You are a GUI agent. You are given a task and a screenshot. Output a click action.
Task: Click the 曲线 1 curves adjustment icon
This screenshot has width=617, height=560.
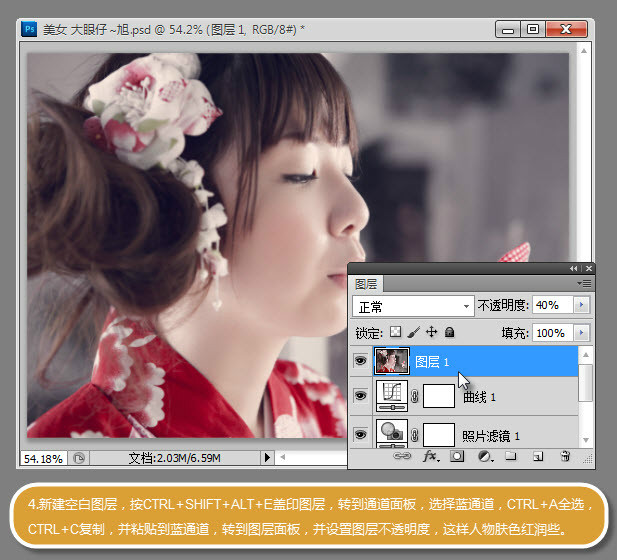[x=392, y=396]
